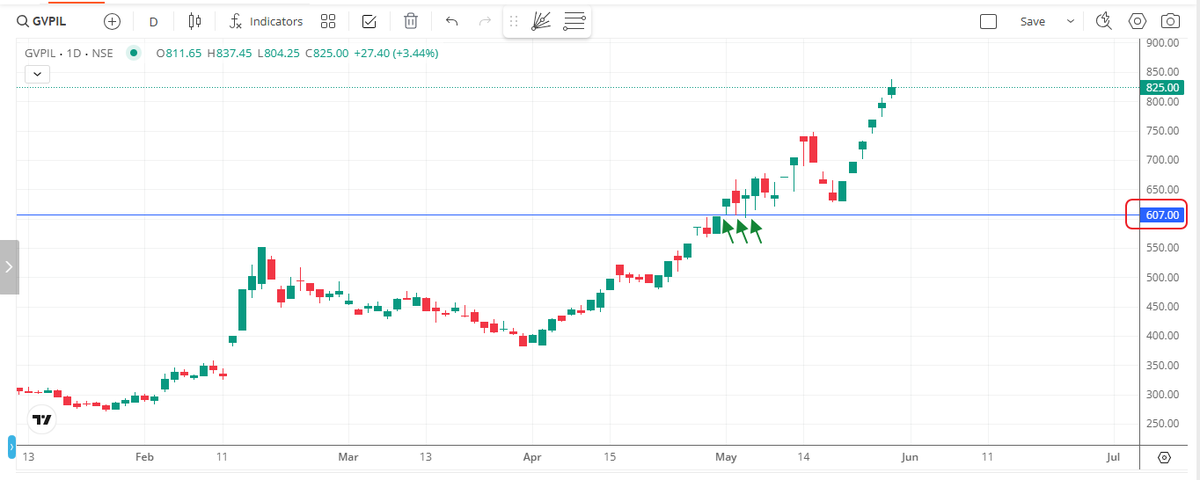
Task: Open chart settings hexagon icon
Action: pos(1137,21)
